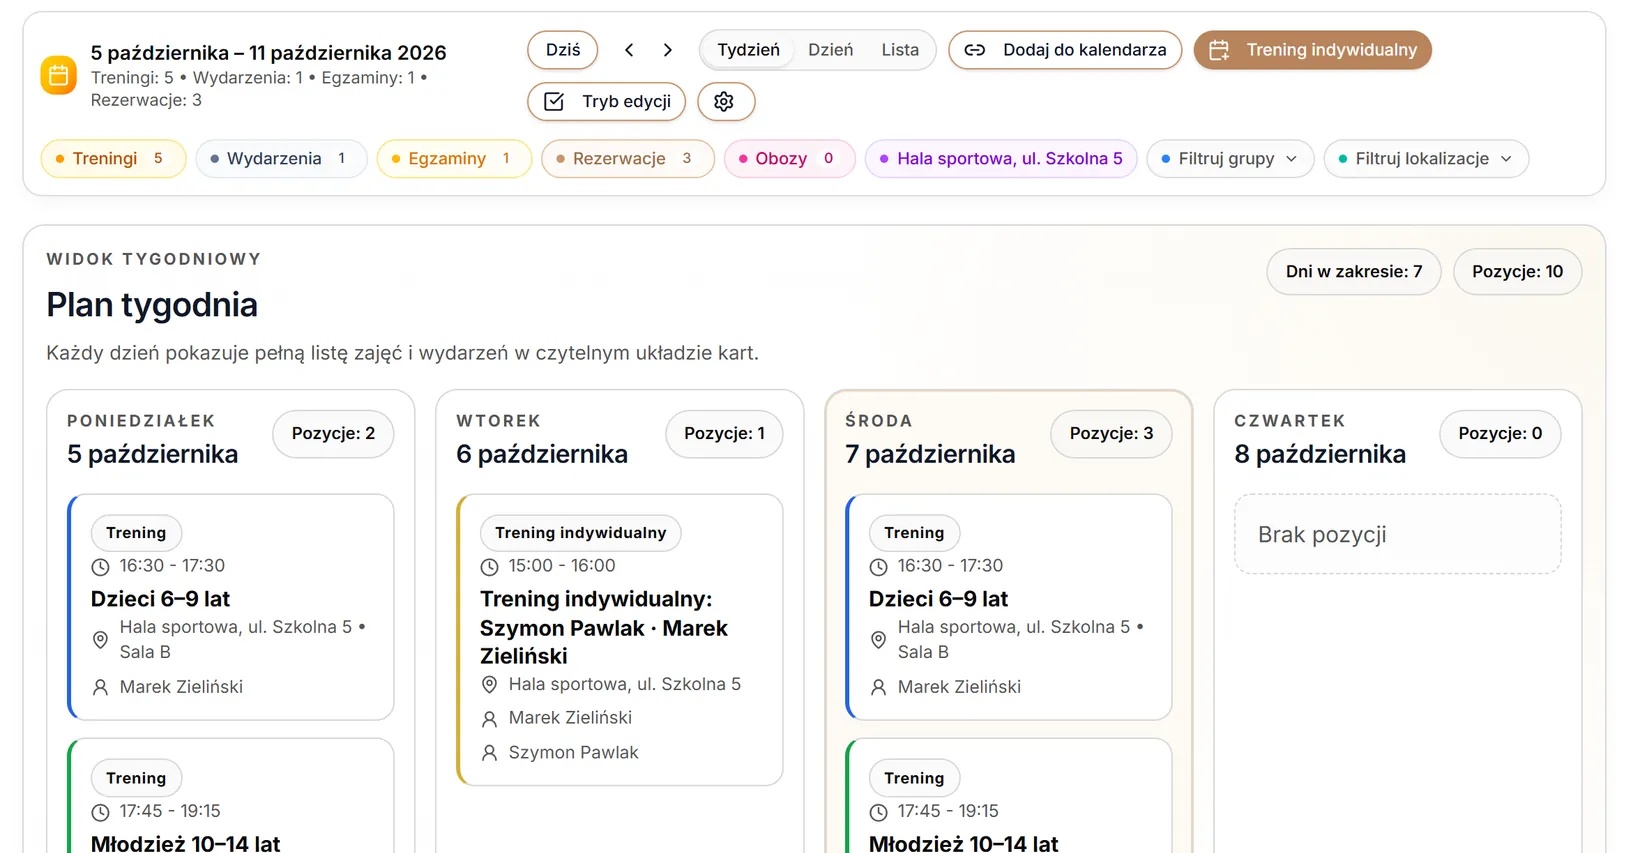The width and height of the screenshot is (1640, 853).
Task: Click location pin in Tuesday individual training
Action: click(489, 684)
